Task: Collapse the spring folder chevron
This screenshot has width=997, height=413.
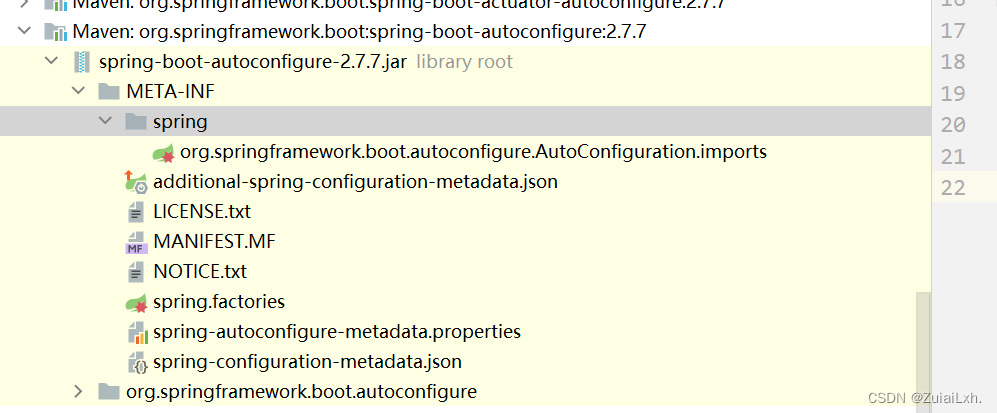Action: [x=105, y=121]
